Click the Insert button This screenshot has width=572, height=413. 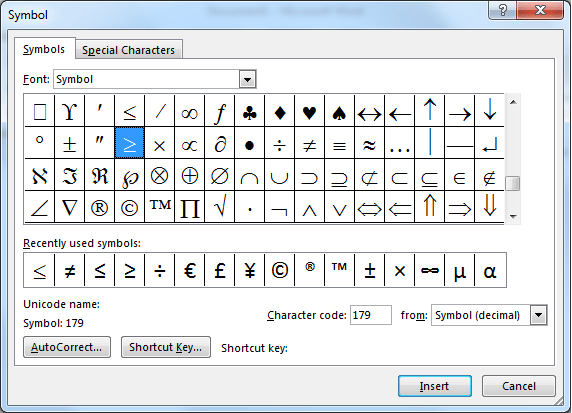click(434, 386)
